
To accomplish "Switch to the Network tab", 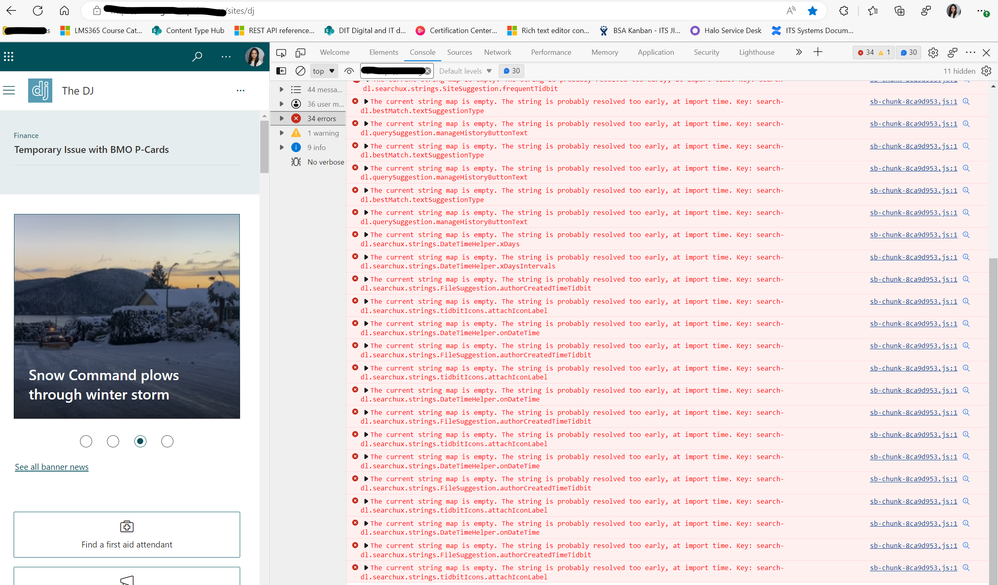I will [x=498, y=51].
